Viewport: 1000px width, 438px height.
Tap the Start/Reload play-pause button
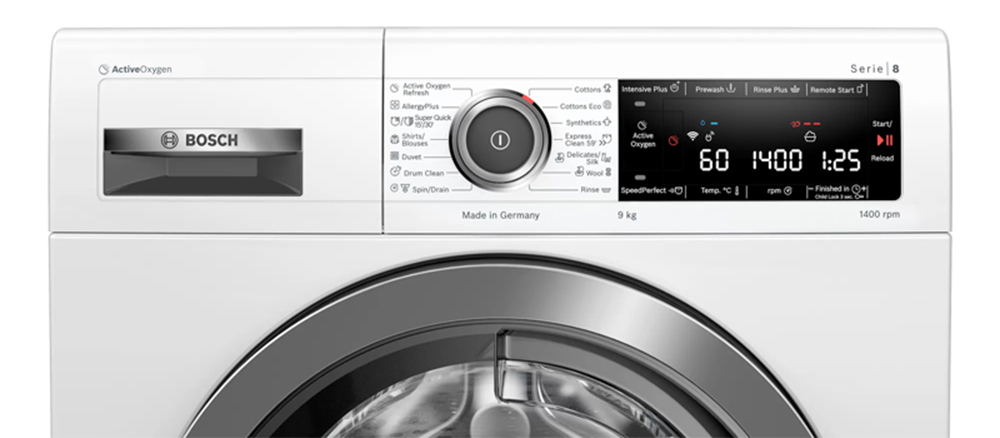(x=885, y=140)
